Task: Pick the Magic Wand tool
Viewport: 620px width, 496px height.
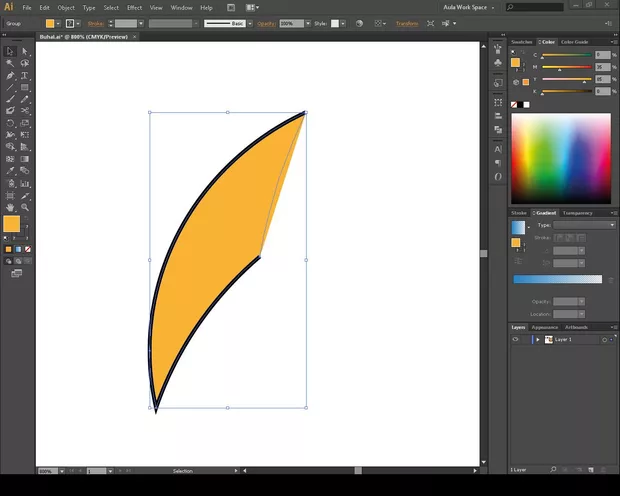Action: click(x=10, y=63)
